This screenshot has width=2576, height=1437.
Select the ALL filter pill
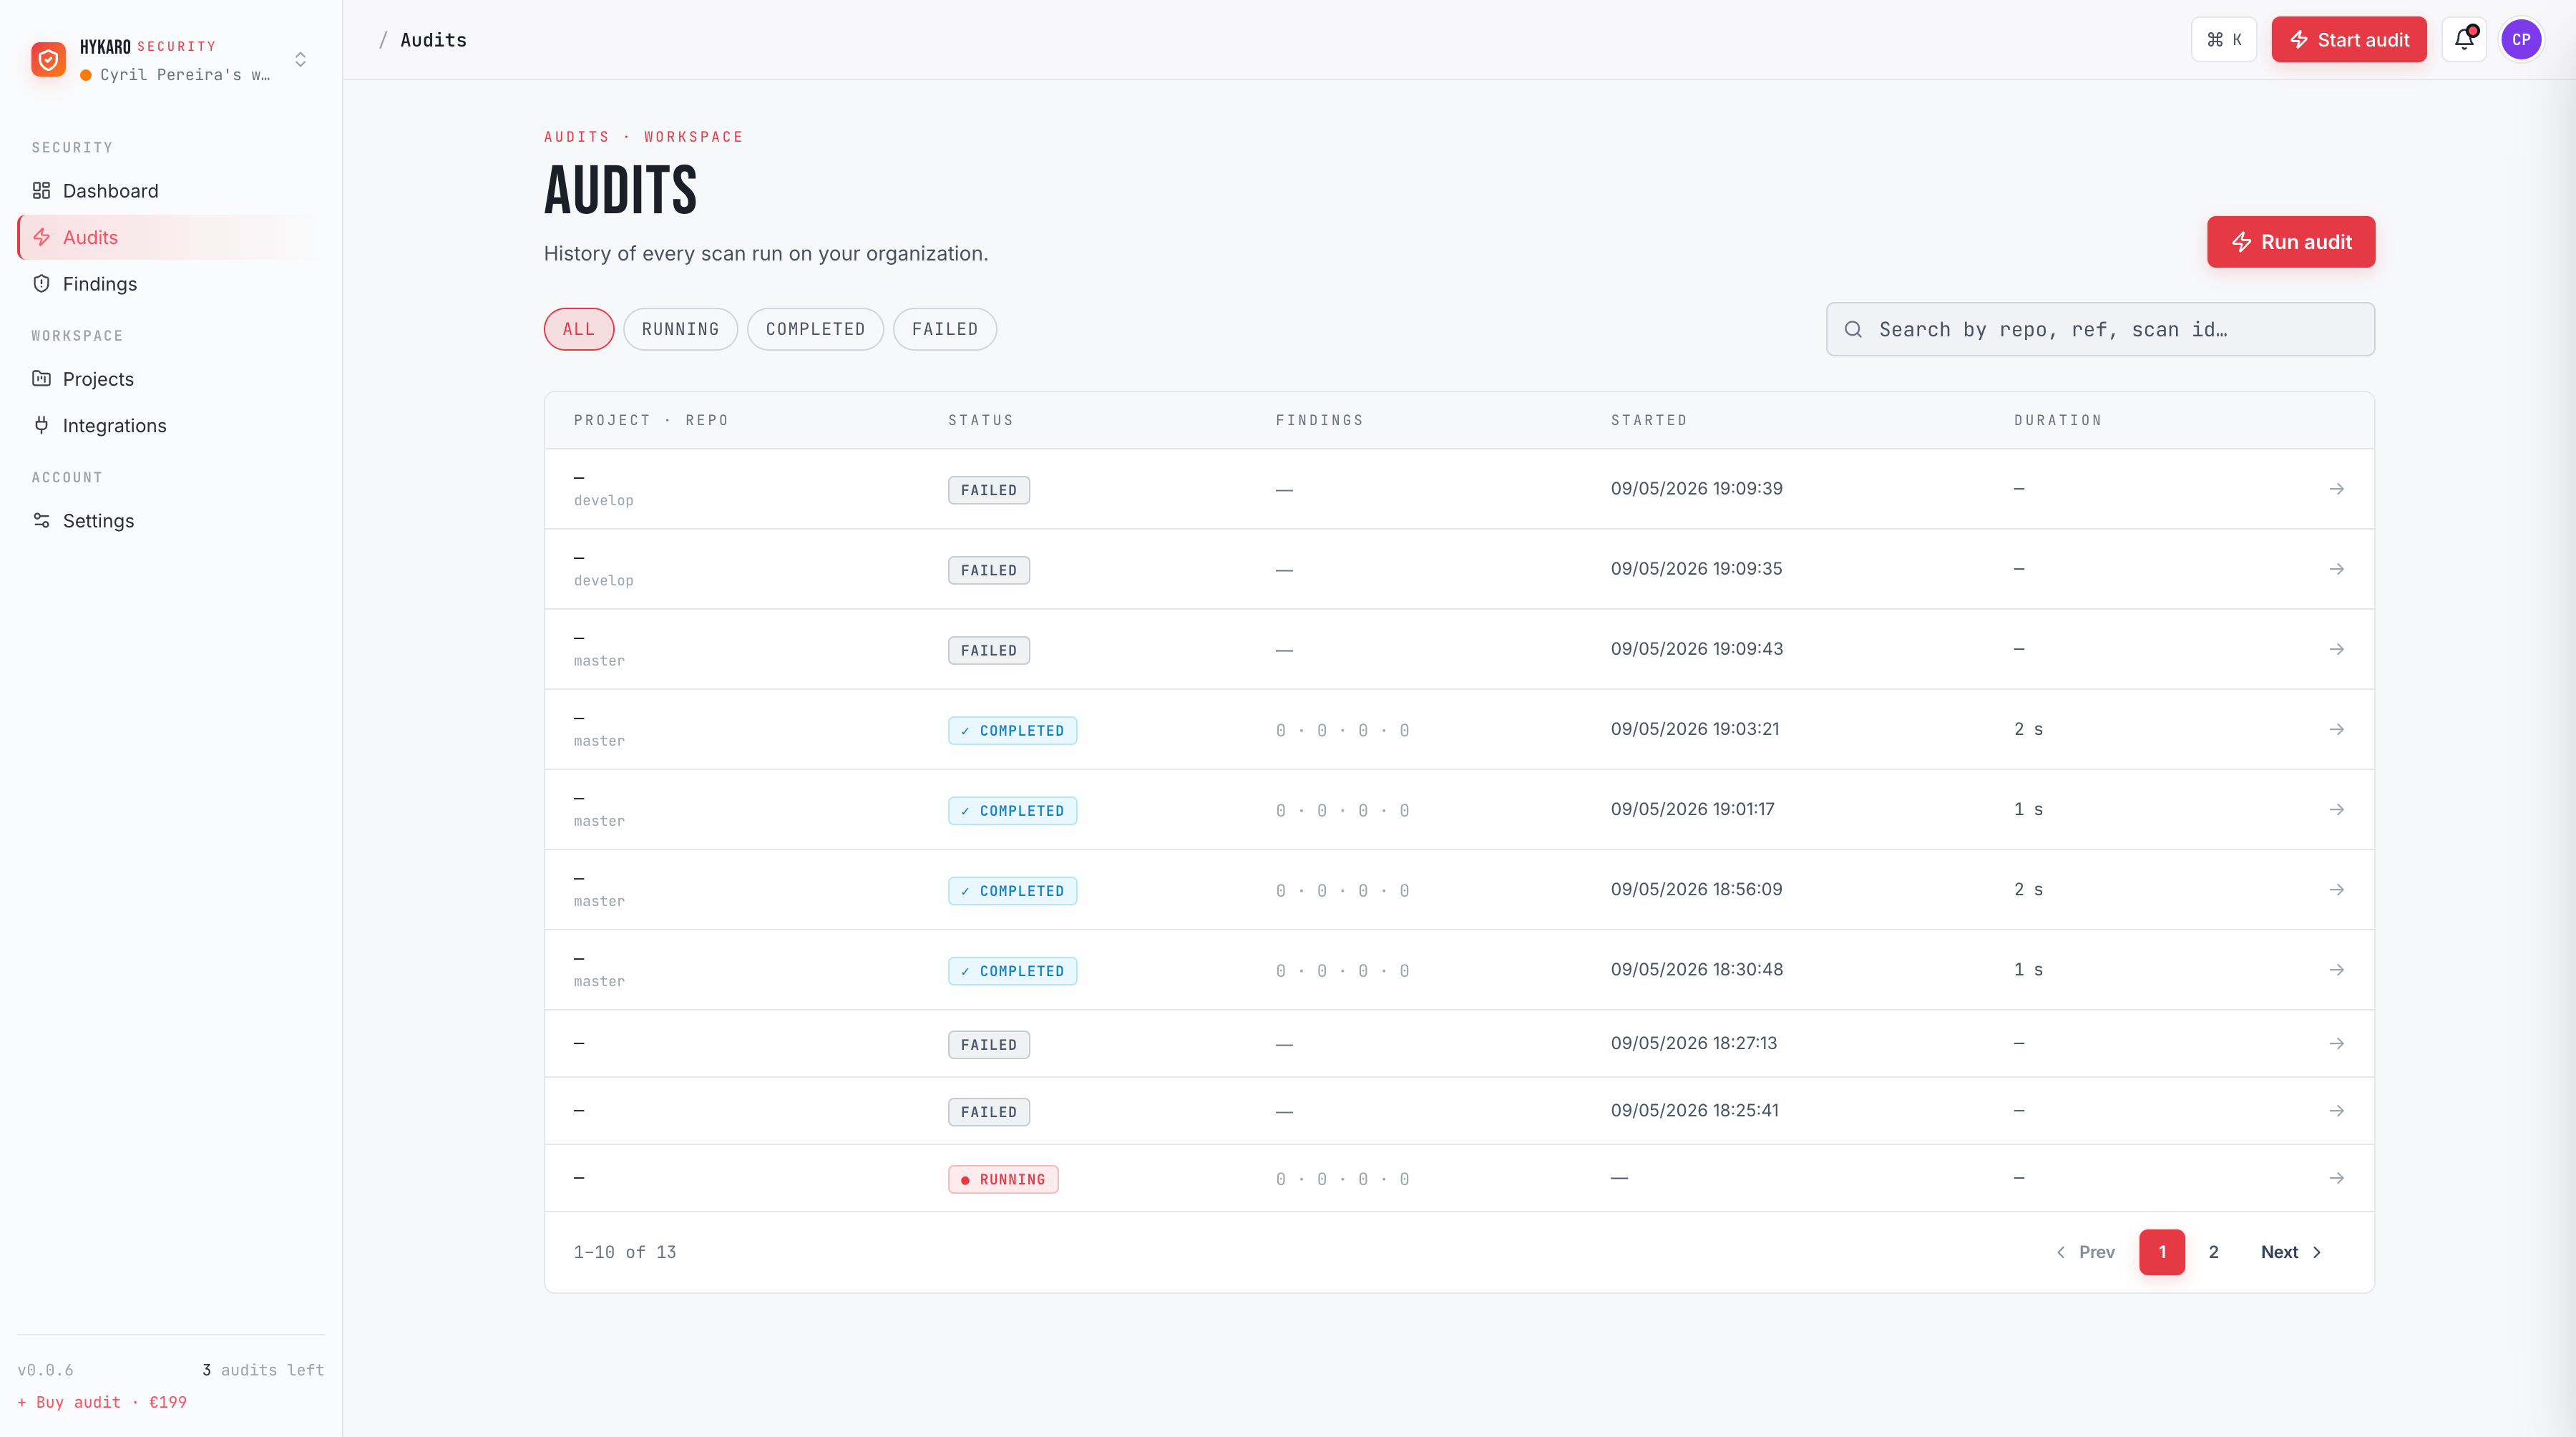[579, 329]
